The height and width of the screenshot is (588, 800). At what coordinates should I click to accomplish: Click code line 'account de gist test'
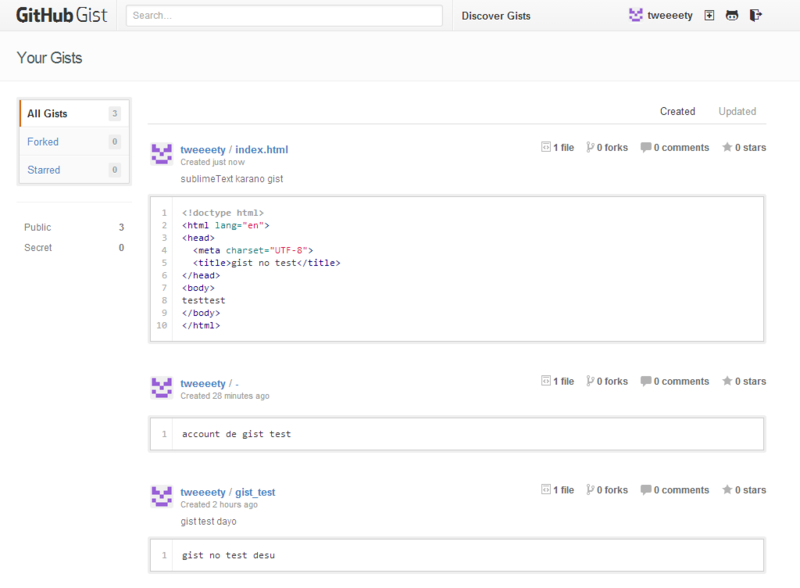pyautogui.click(x=236, y=434)
